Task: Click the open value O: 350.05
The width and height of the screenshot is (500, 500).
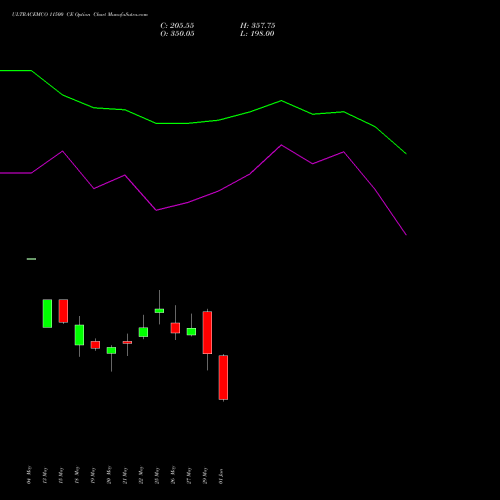Action: point(177,34)
